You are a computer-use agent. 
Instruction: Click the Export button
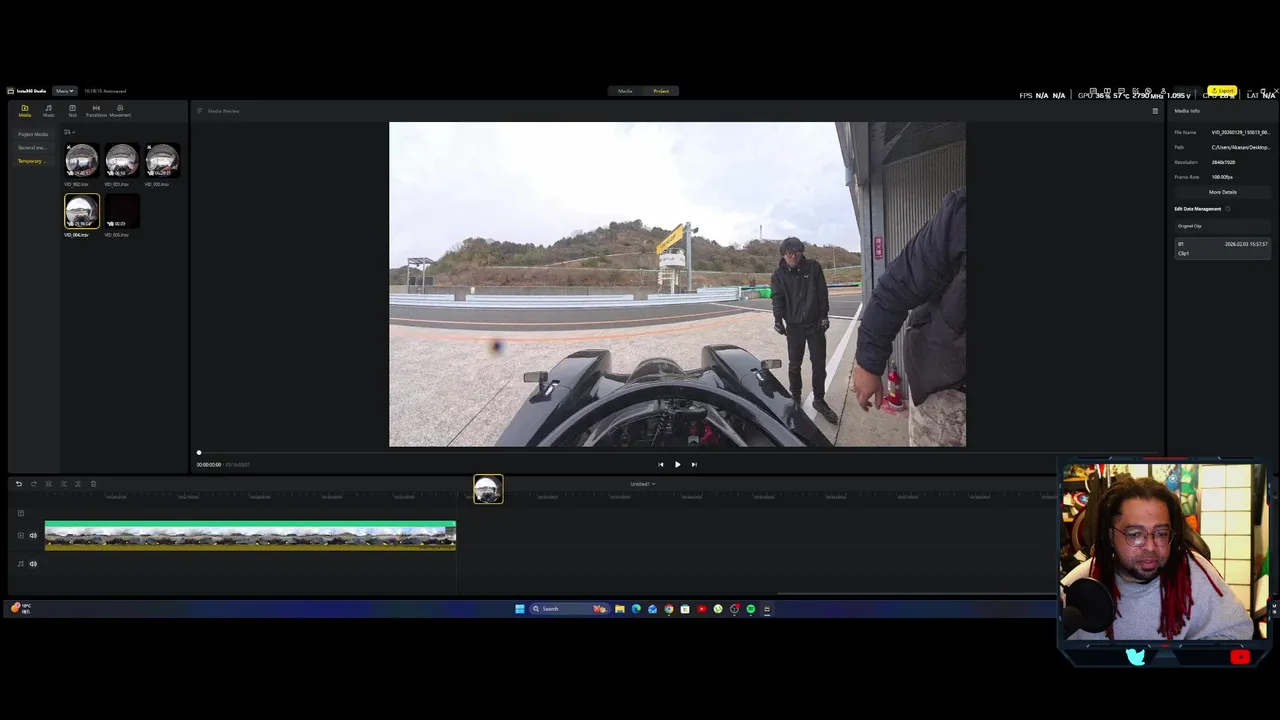pyautogui.click(x=1222, y=91)
